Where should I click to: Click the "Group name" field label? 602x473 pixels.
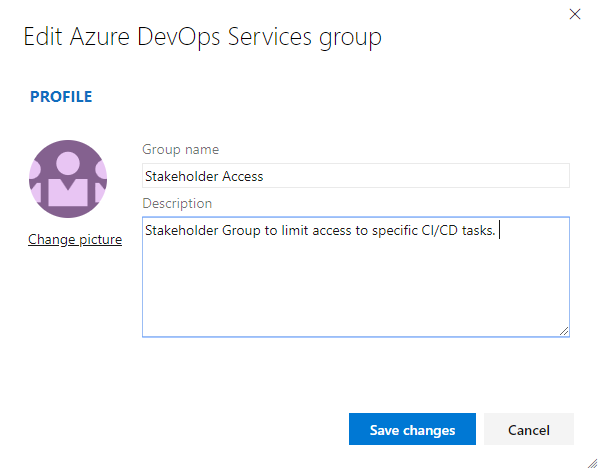181,150
